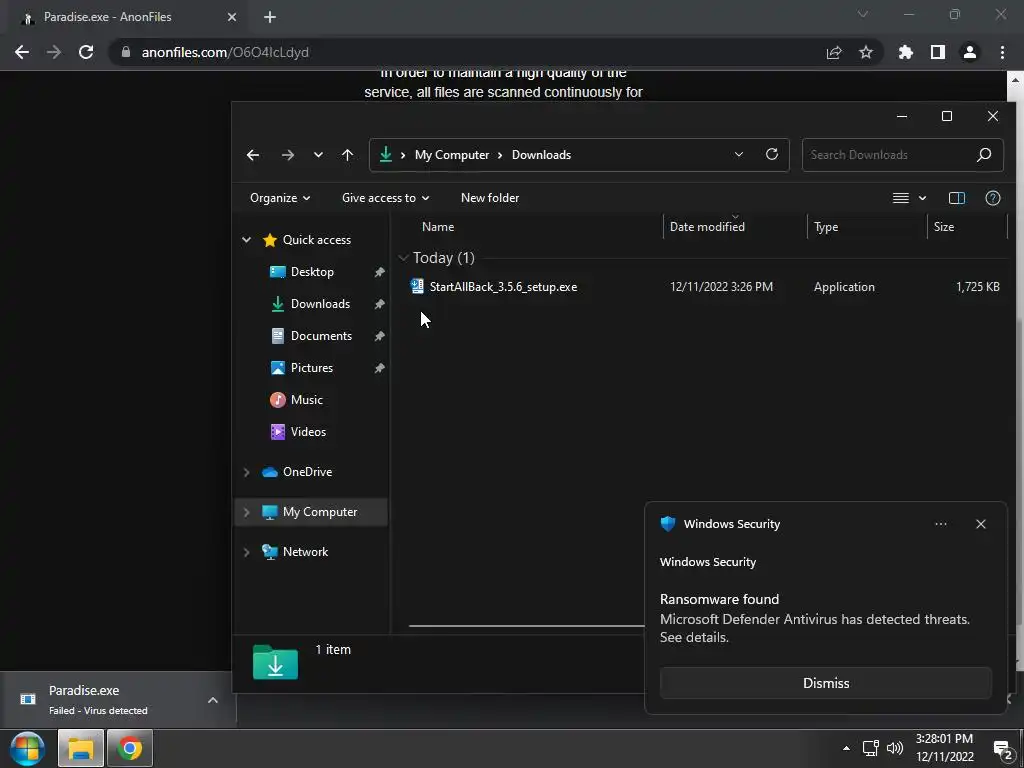Viewport: 1024px width, 768px height.
Task: Expand the OneDrive tree node
Action: click(246, 472)
